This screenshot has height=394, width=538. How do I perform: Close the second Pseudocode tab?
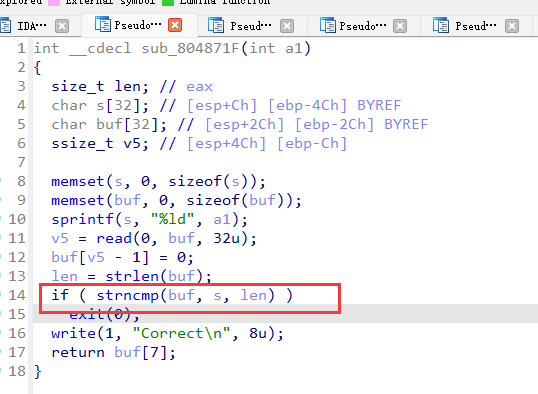pos(287,26)
